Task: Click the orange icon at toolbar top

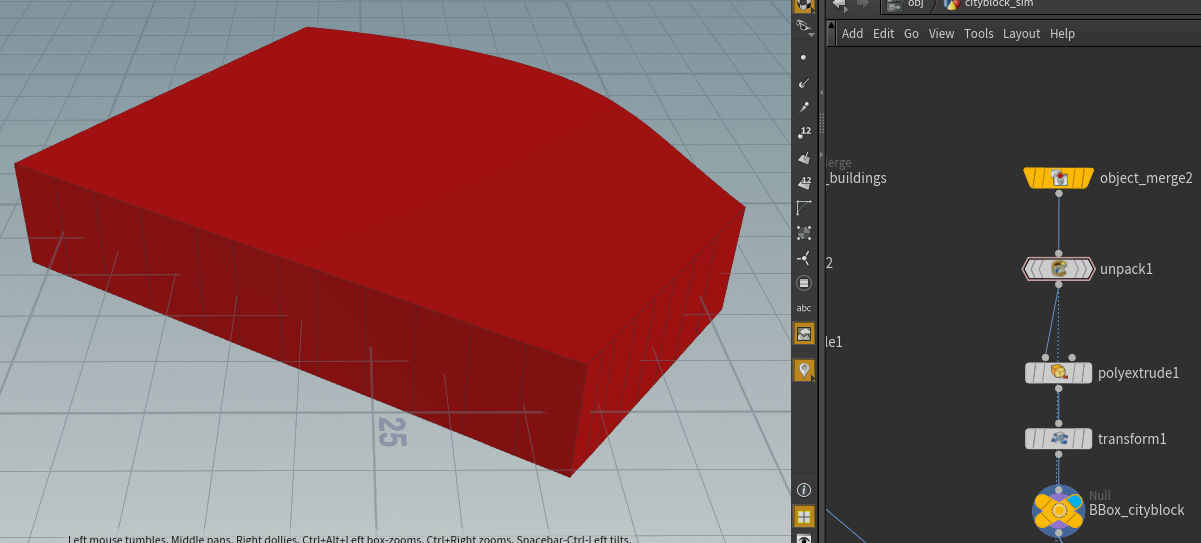Action: coord(804,5)
